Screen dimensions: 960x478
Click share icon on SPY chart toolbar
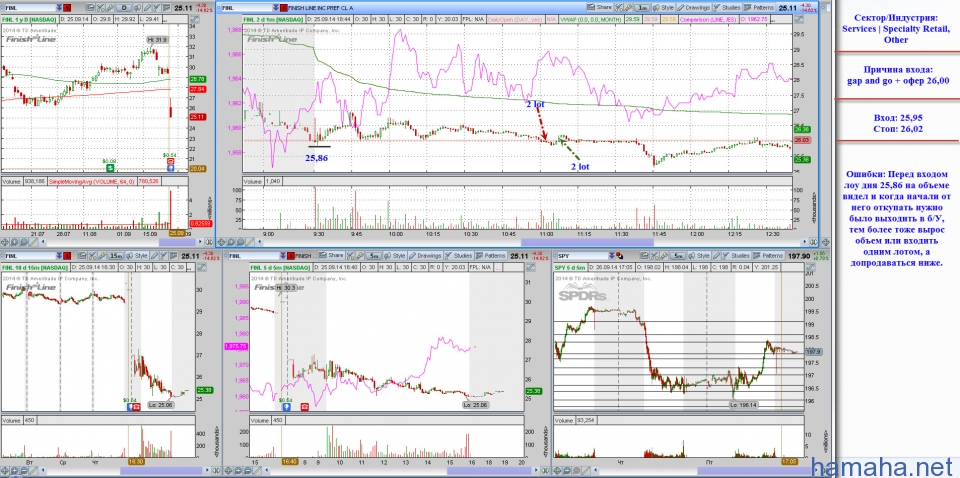tap(644, 256)
